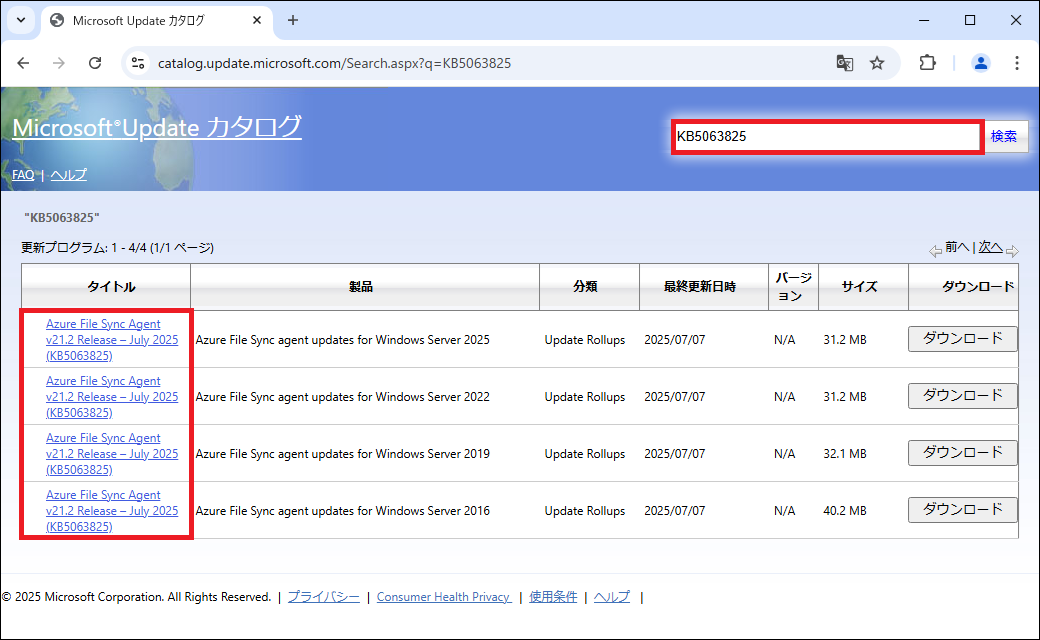Image resolution: width=1040 pixels, height=640 pixels.
Task: Bookmark this page with the star
Action: [877, 63]
